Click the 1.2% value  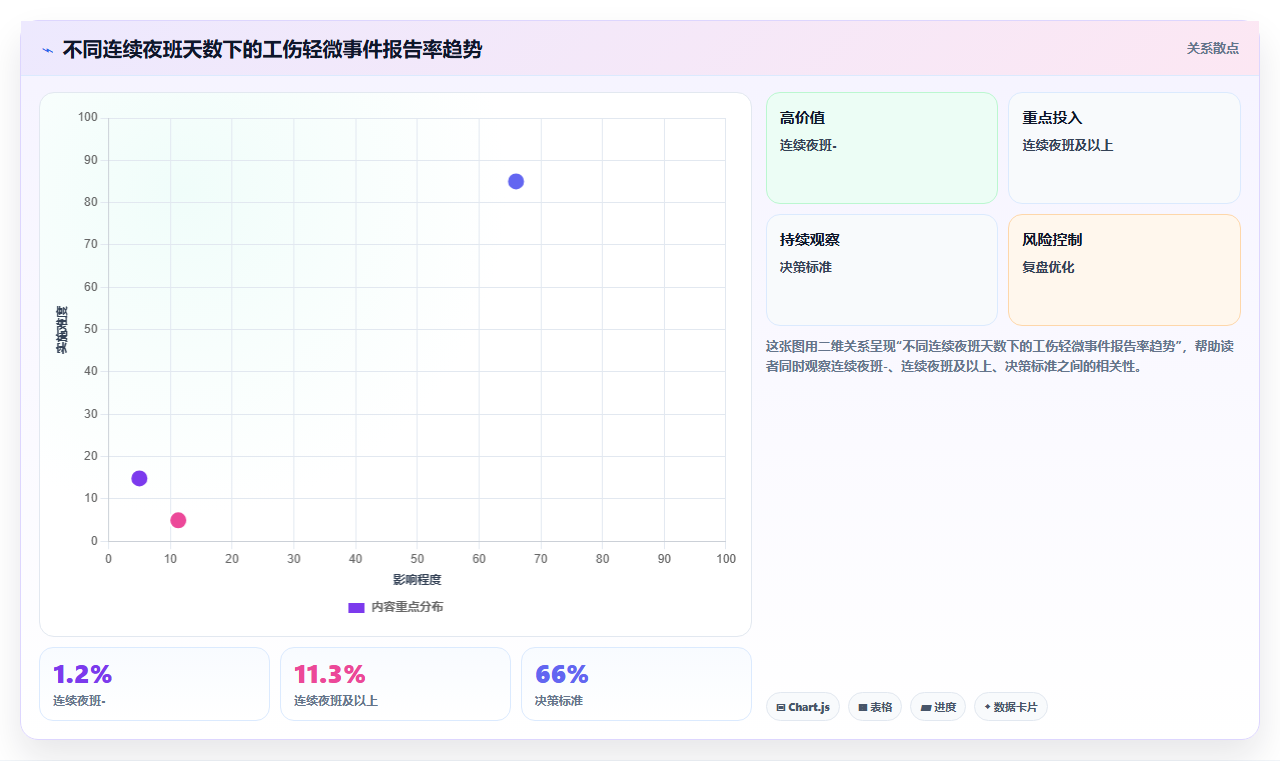tap(82, 674)
